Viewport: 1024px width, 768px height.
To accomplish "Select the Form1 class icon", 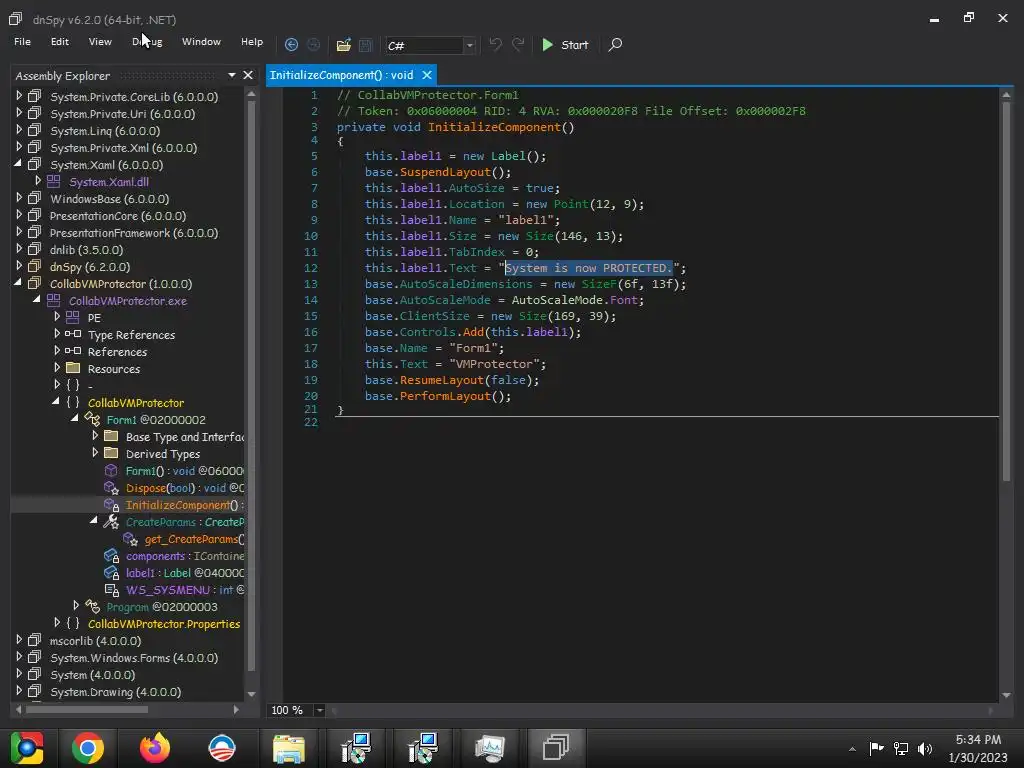I will [x=92, y=419].
